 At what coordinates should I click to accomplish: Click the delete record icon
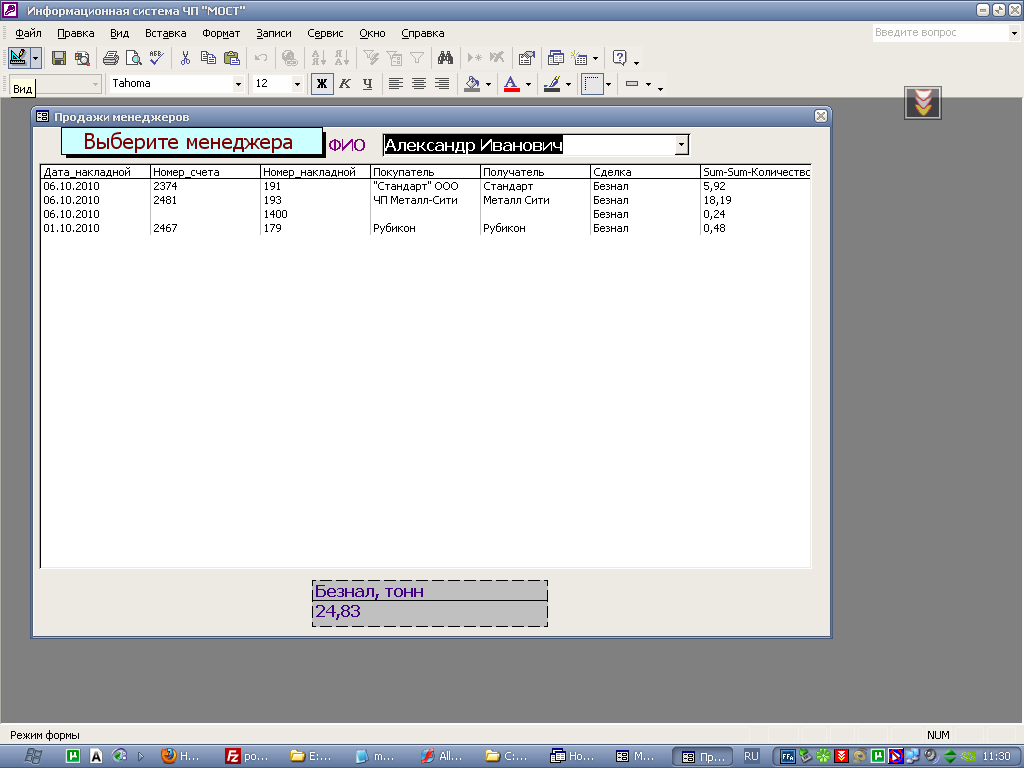tap(497, 58)
